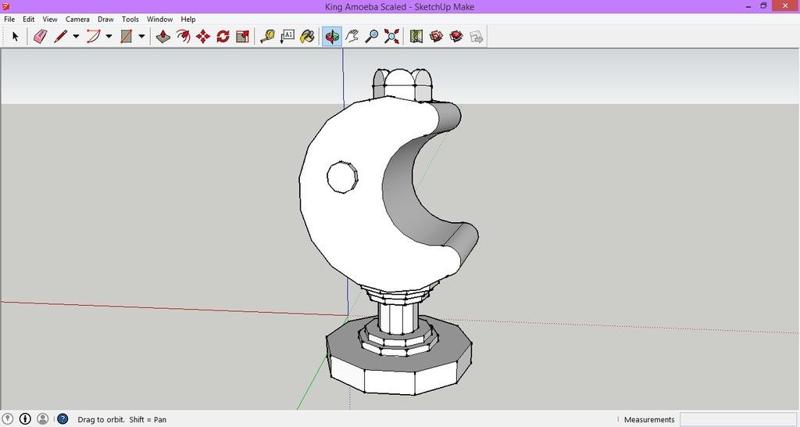Select the Zoom magnifier tool
Image resolution: width=800 pixels, height=427 pixels.
(372, 36)
